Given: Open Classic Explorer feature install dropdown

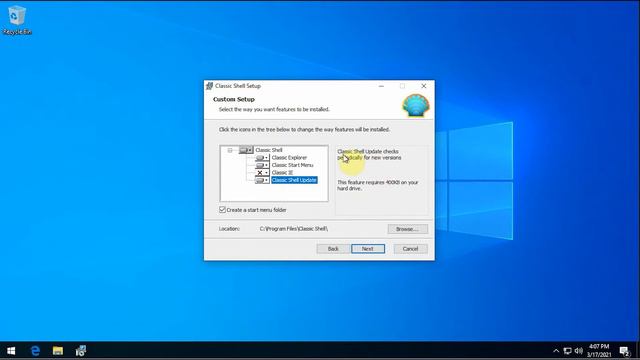Looking at the screenshot, I should pos(262,158).
